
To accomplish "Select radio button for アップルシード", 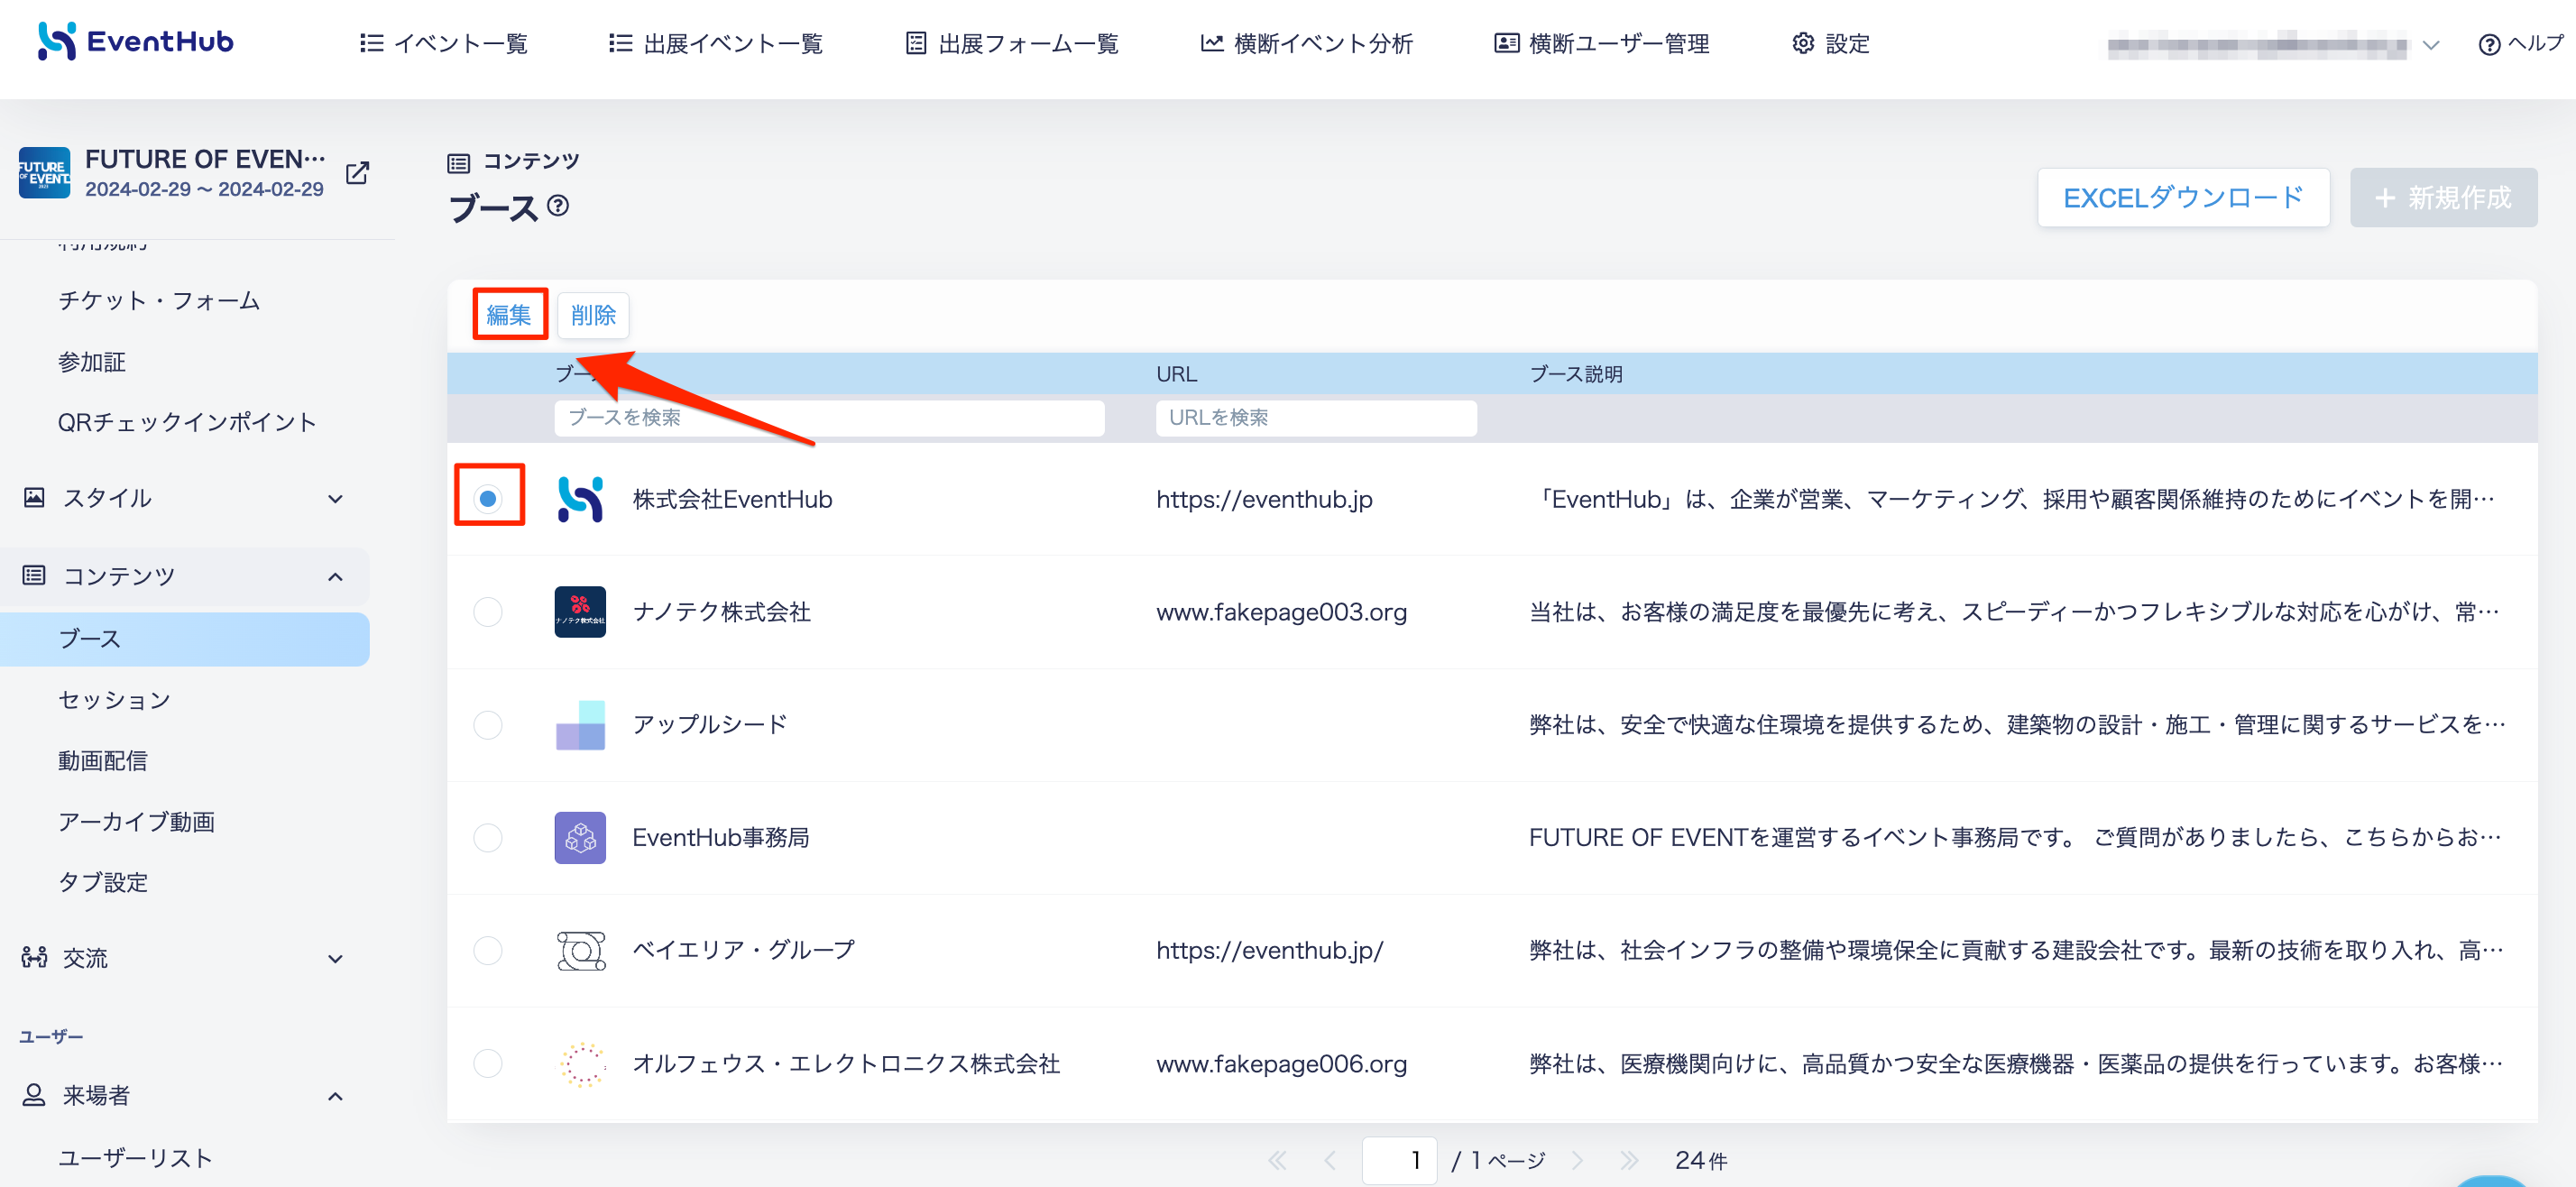I will 488,725.
